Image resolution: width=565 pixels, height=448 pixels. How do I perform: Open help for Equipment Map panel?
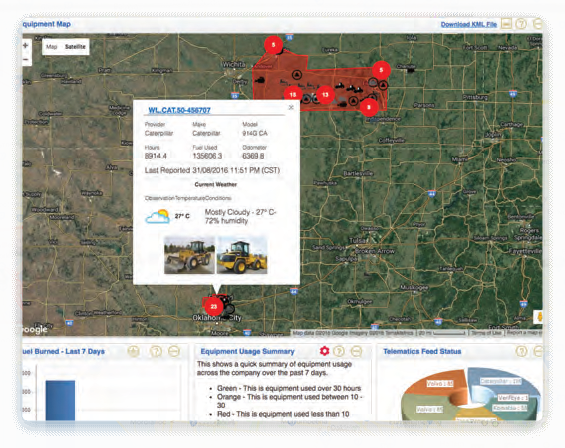click(521, 24)
